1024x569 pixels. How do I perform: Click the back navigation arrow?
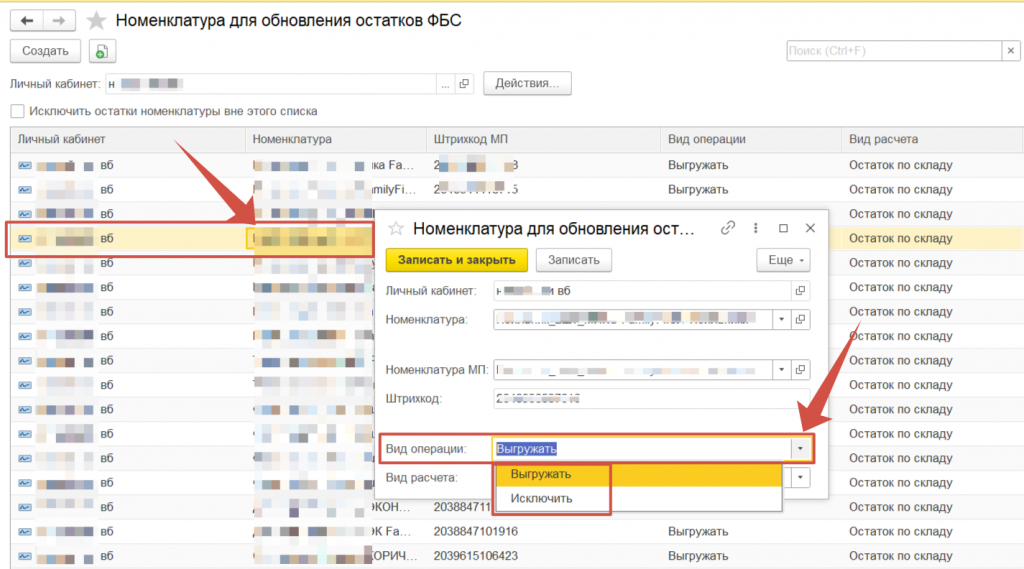click(27, 20)
